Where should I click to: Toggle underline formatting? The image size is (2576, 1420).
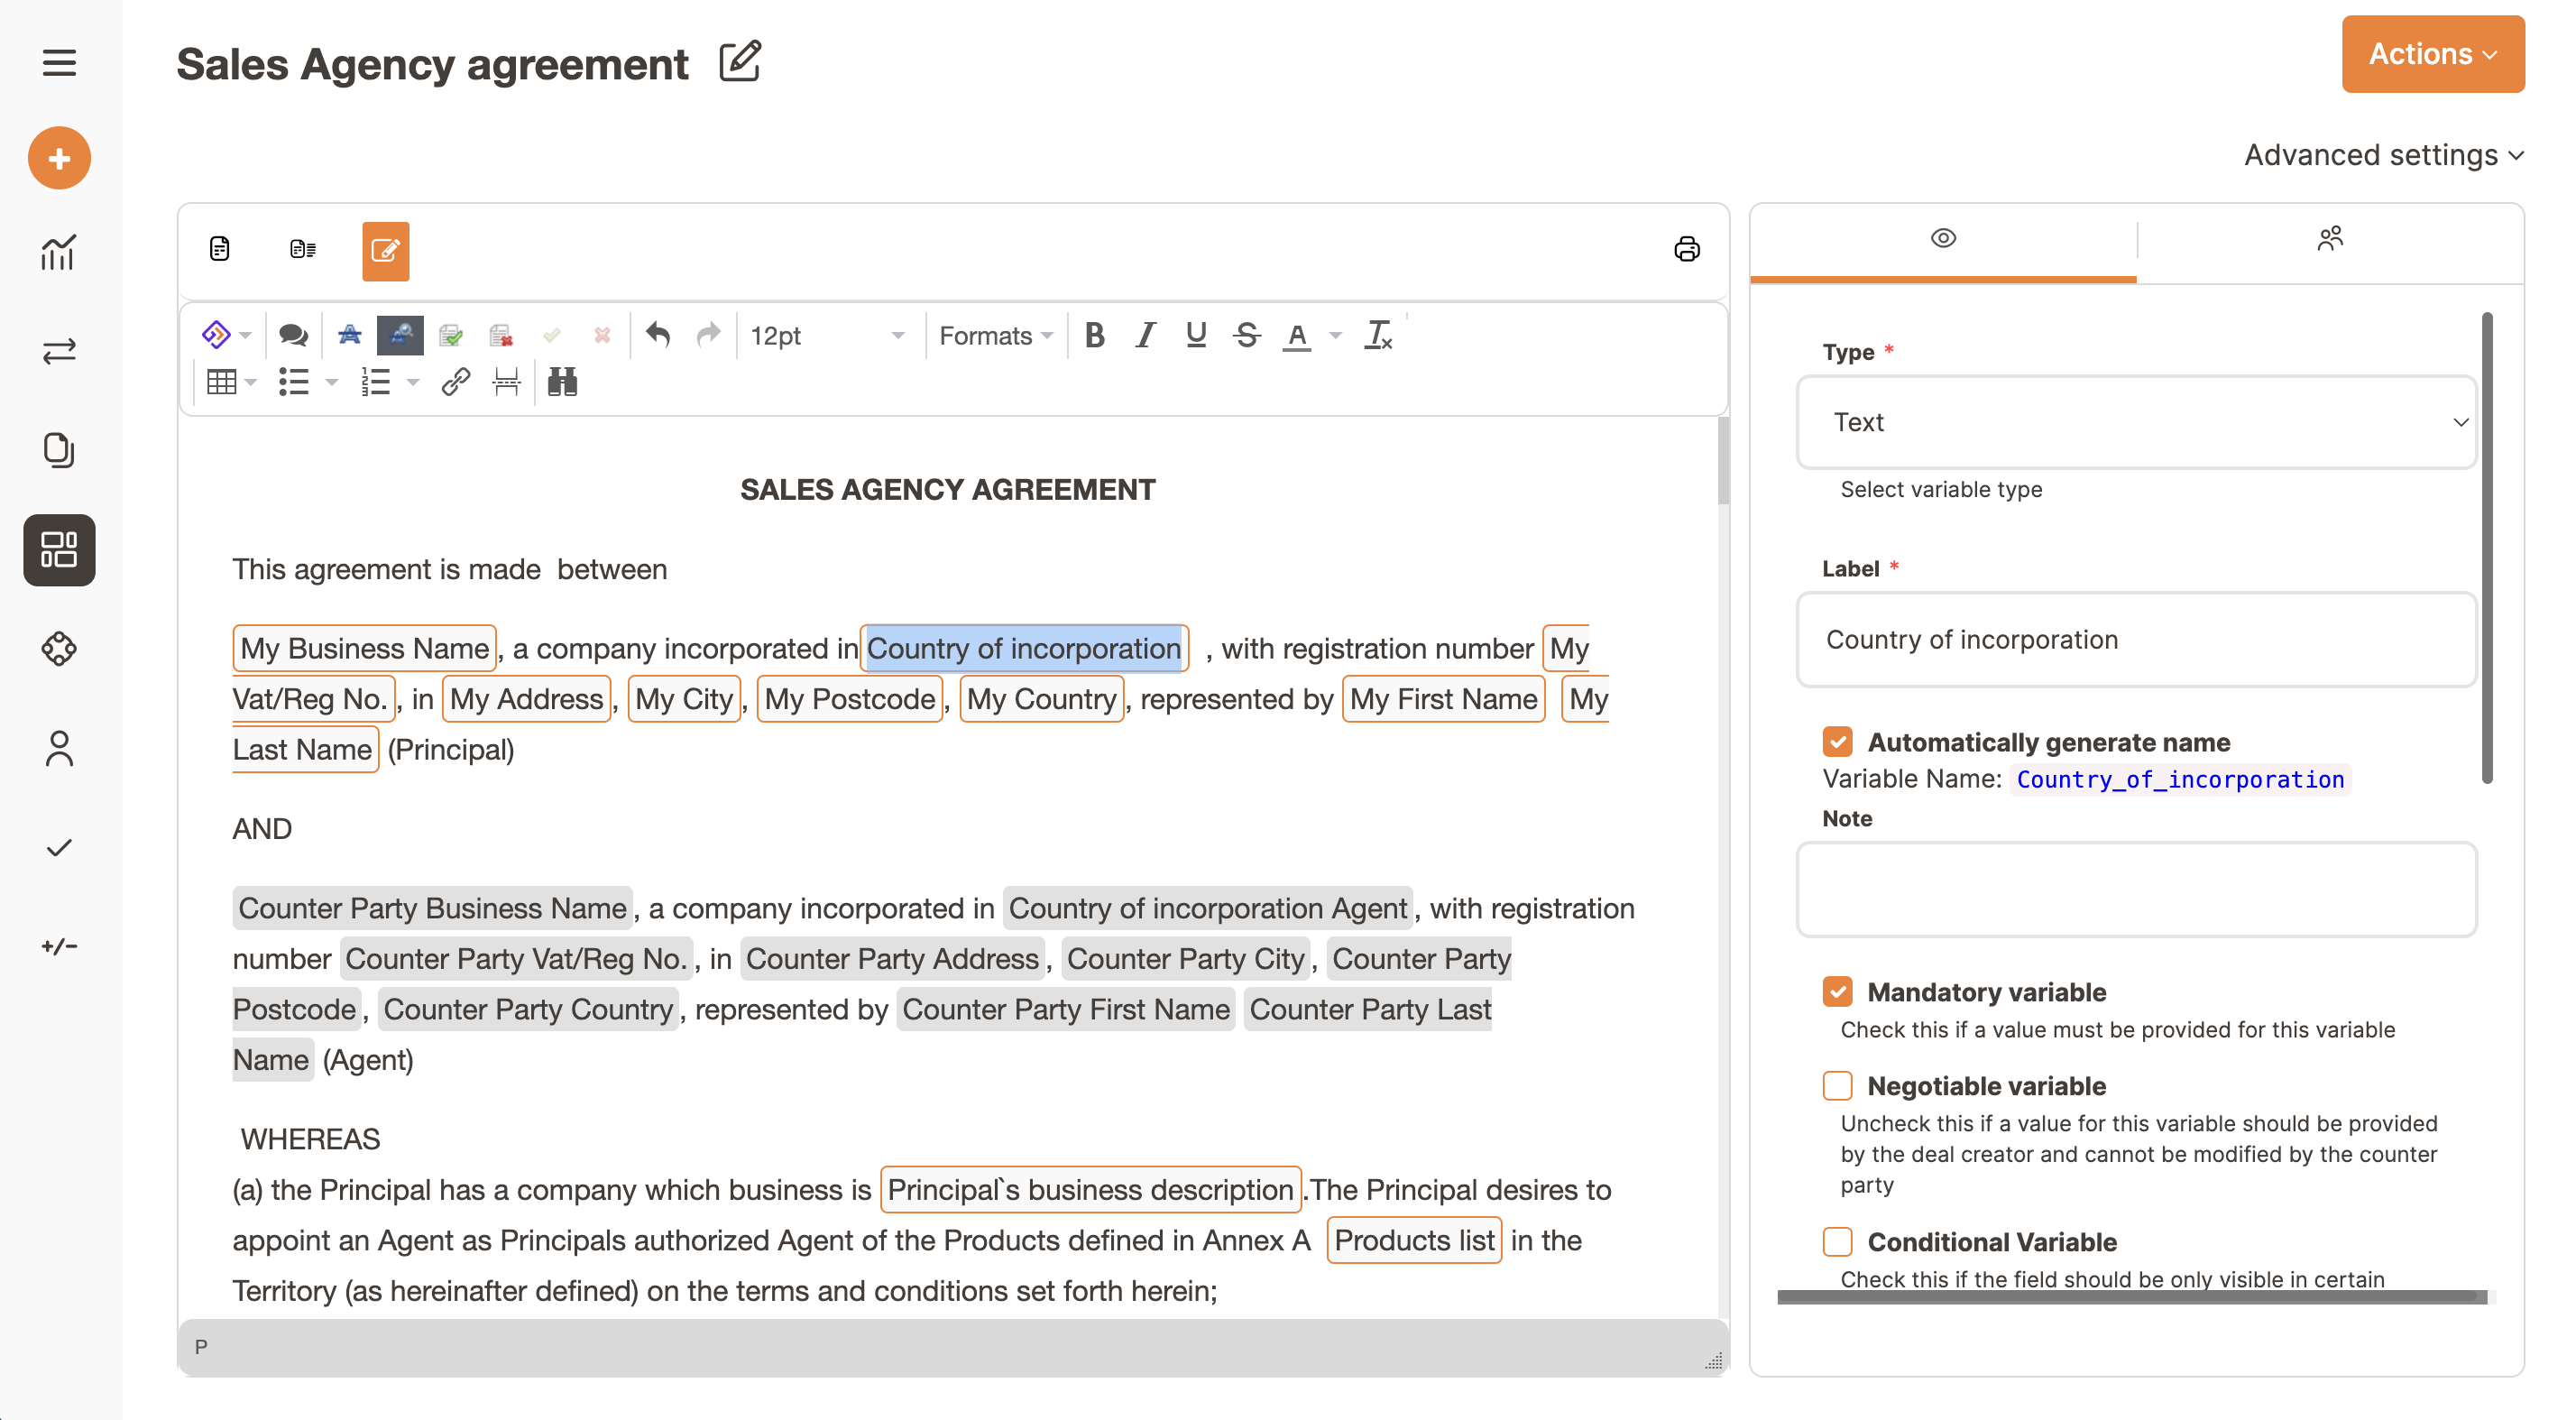1196,335
